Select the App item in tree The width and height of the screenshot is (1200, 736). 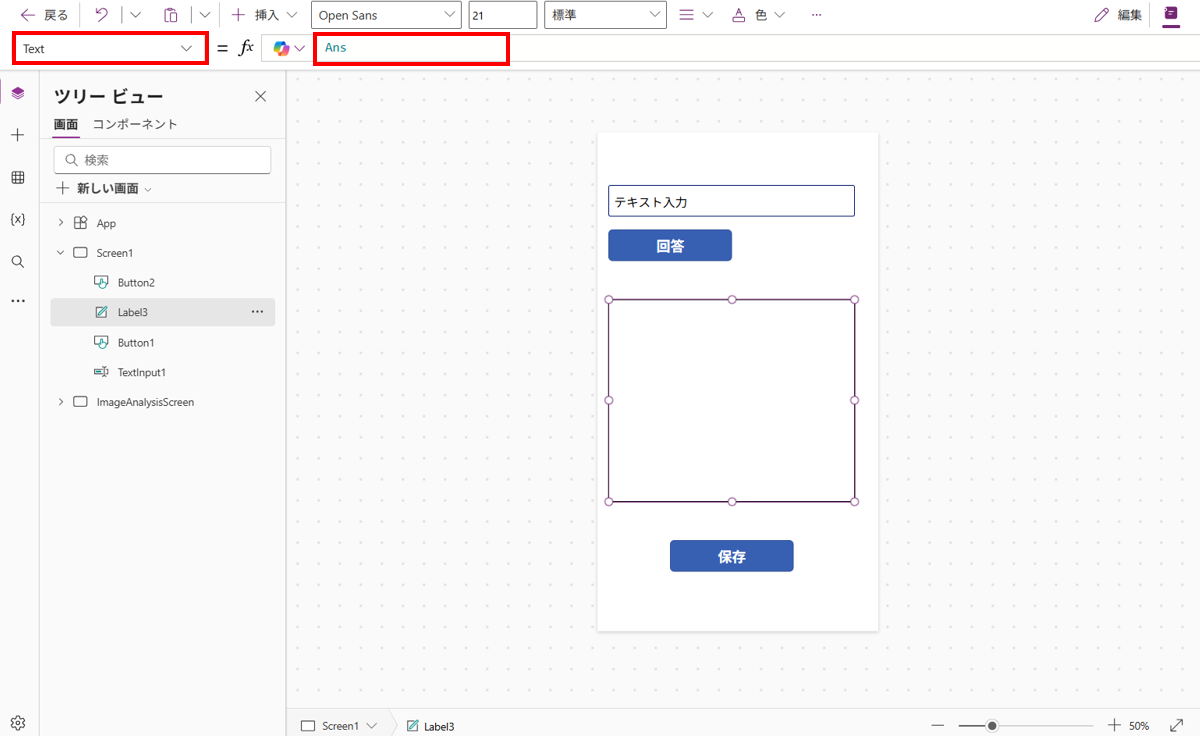point(106,223)
